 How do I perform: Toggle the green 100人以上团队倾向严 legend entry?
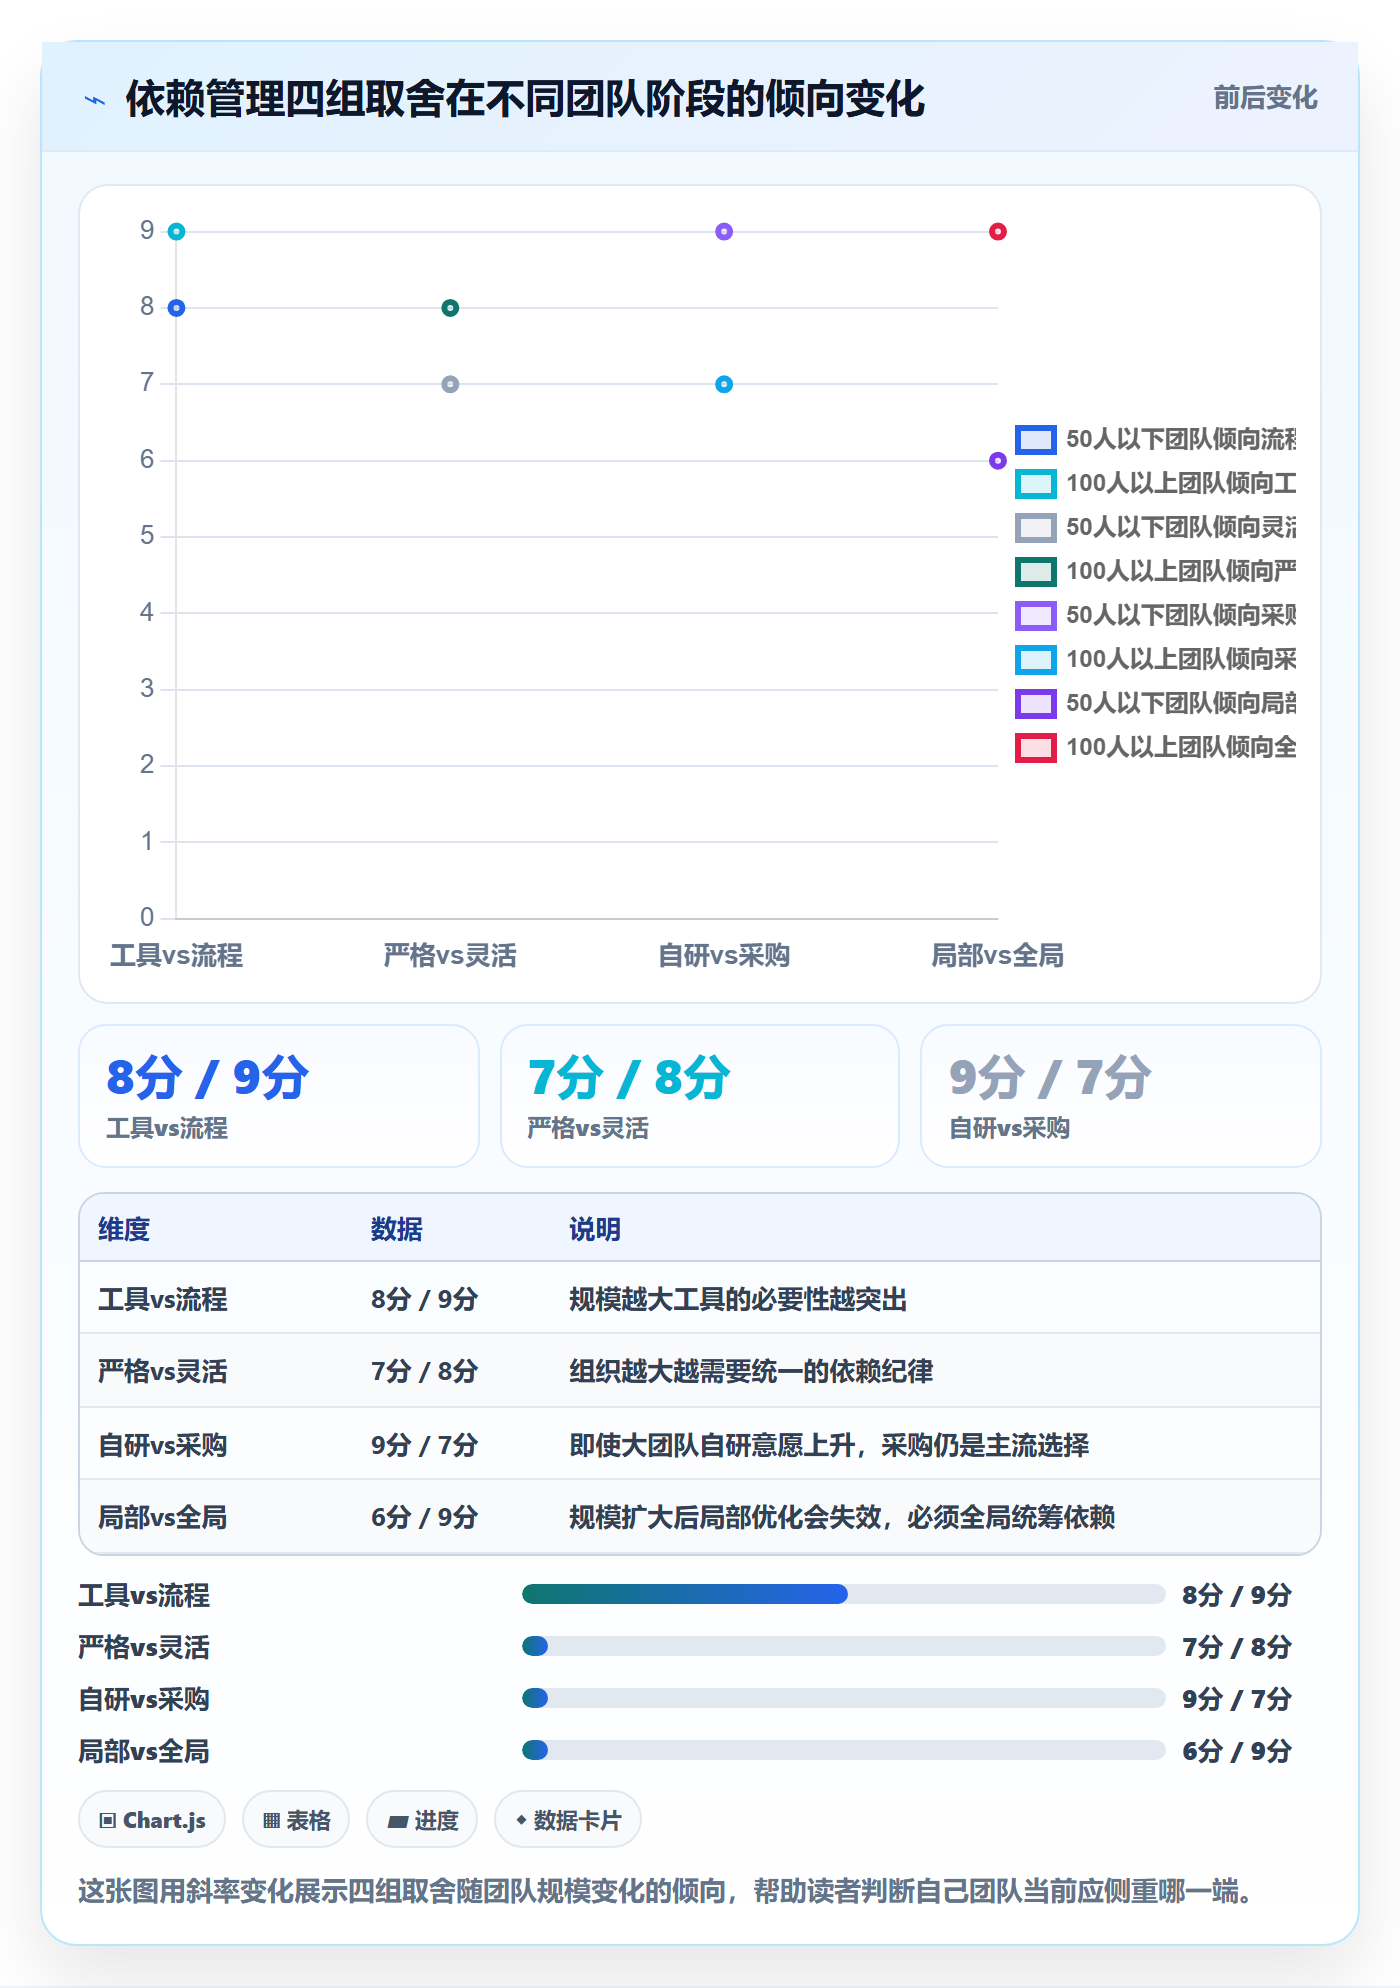(1156, 571)
